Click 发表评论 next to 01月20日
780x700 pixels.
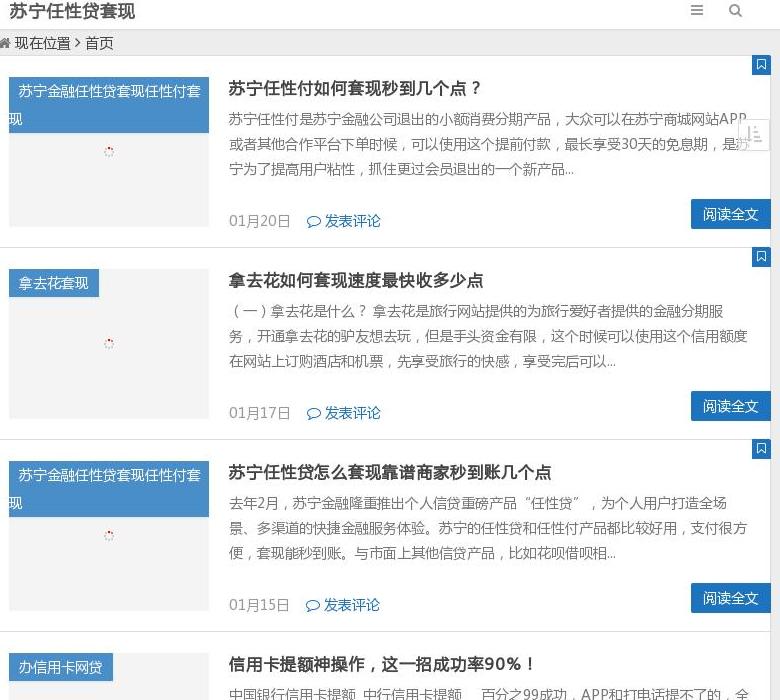pos(353,221)
